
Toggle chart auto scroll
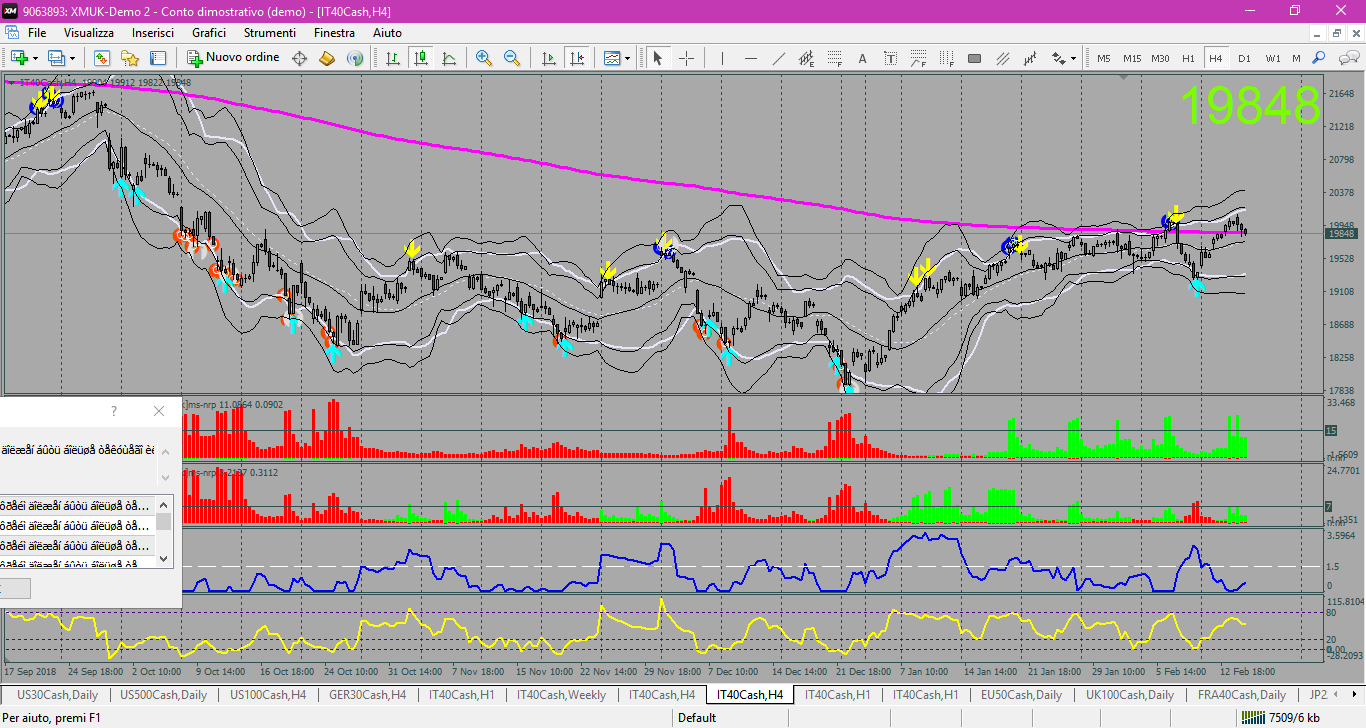pos(549,58)
